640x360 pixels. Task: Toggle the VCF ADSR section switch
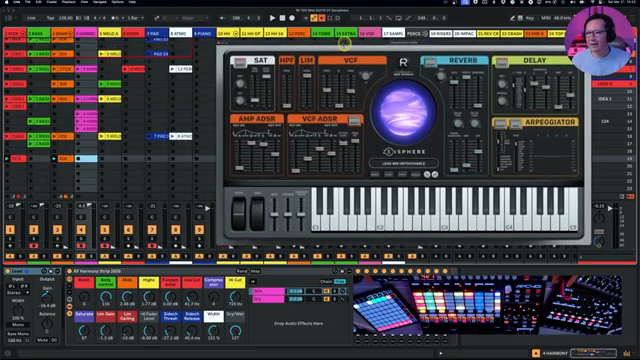[x=354, y=120]
